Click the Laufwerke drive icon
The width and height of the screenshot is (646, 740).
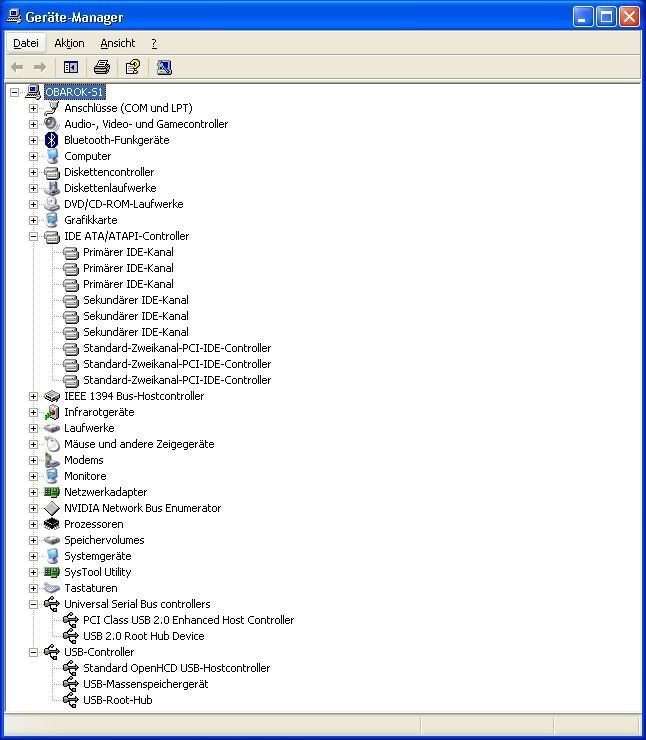[51, 428]
